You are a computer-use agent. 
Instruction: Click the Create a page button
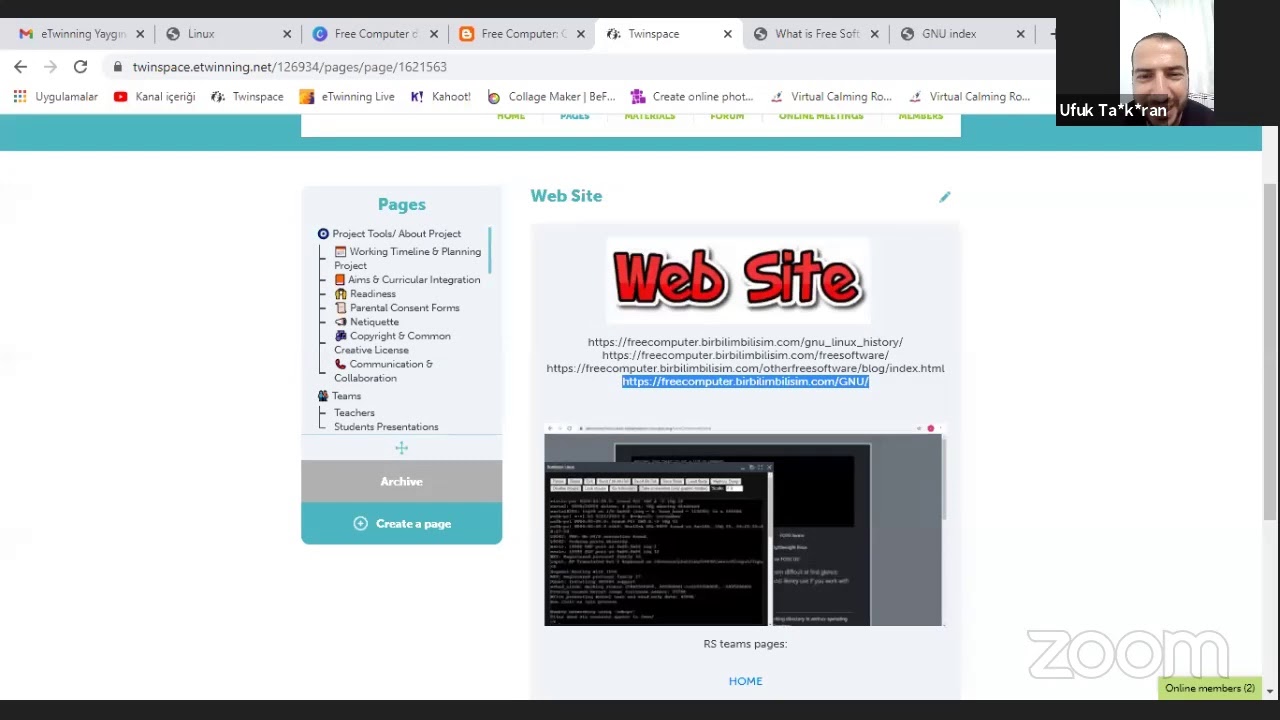point(401,524)
